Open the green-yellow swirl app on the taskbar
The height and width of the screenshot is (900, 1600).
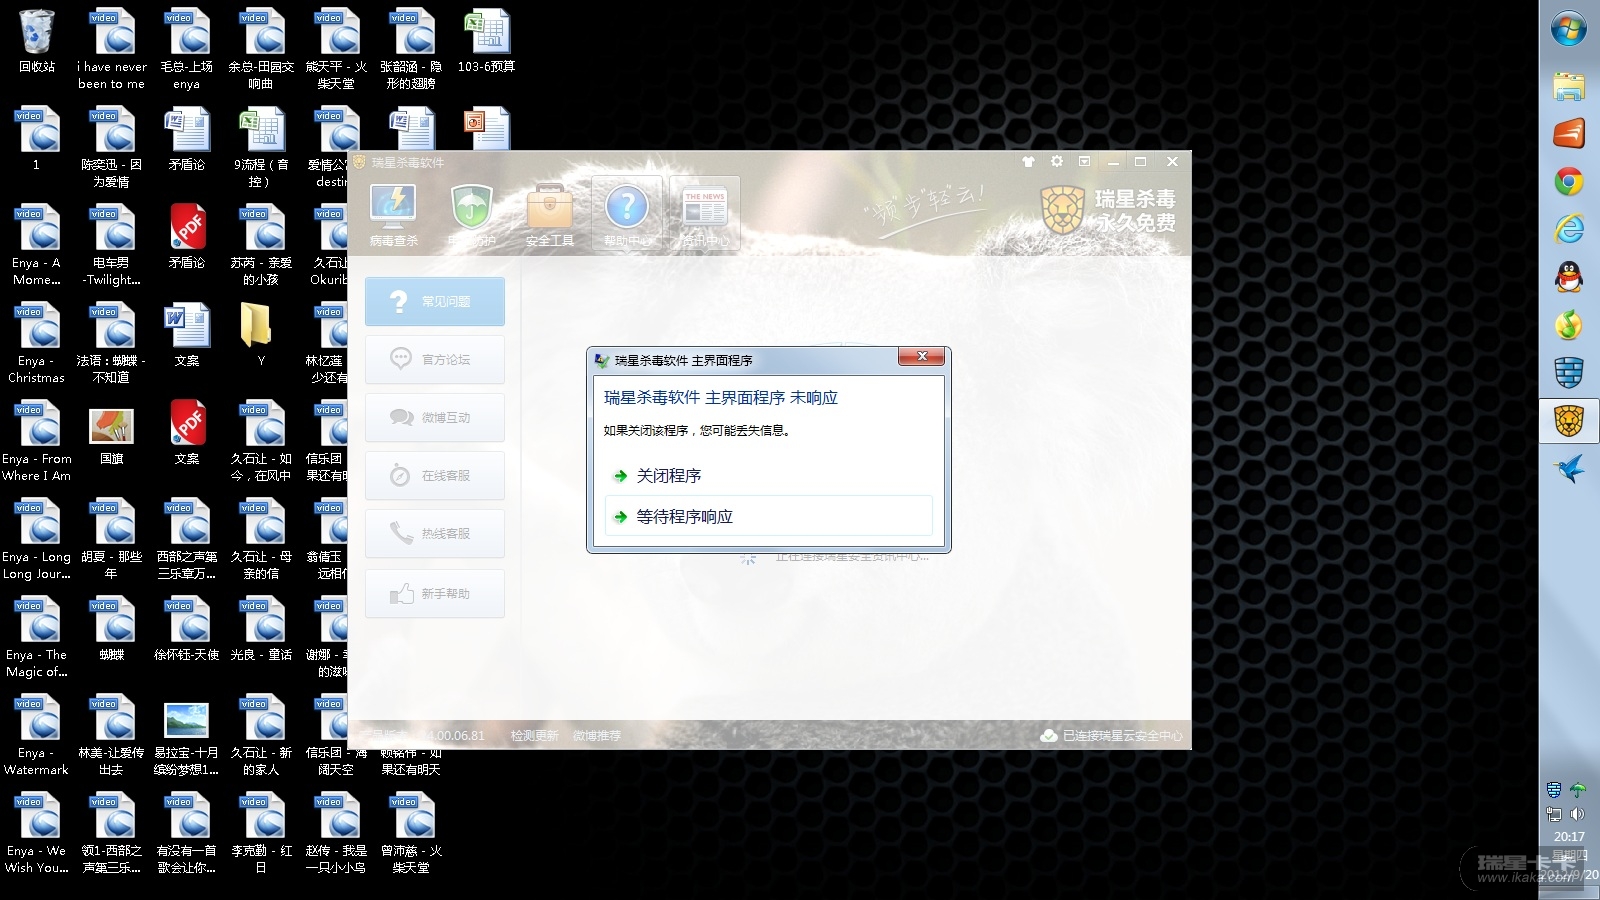[x=1569, y=325]
